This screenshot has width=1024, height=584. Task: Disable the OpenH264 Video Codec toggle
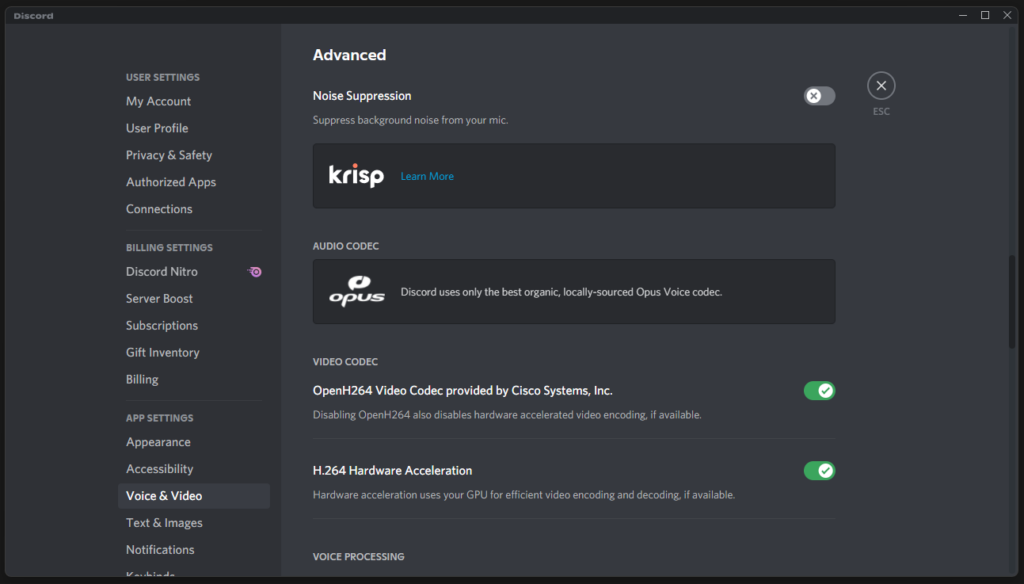pyautogui.click(x=819, y=391)
